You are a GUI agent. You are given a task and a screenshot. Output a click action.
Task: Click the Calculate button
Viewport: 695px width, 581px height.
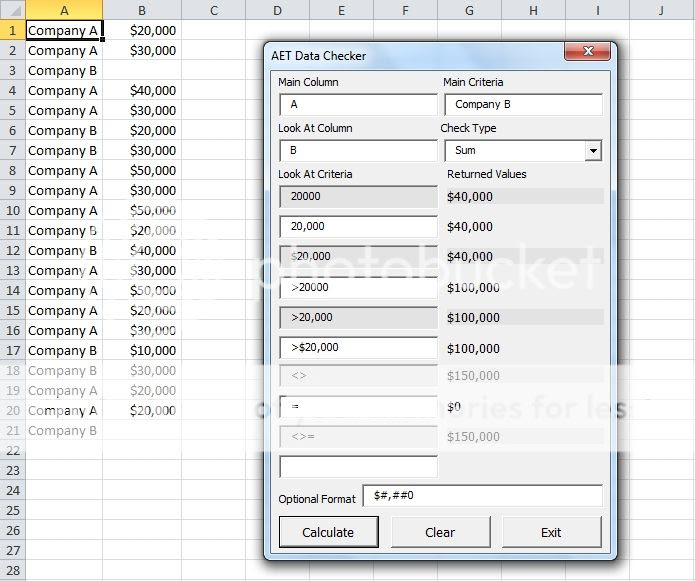pyautogui.click(x=328, y=532)
